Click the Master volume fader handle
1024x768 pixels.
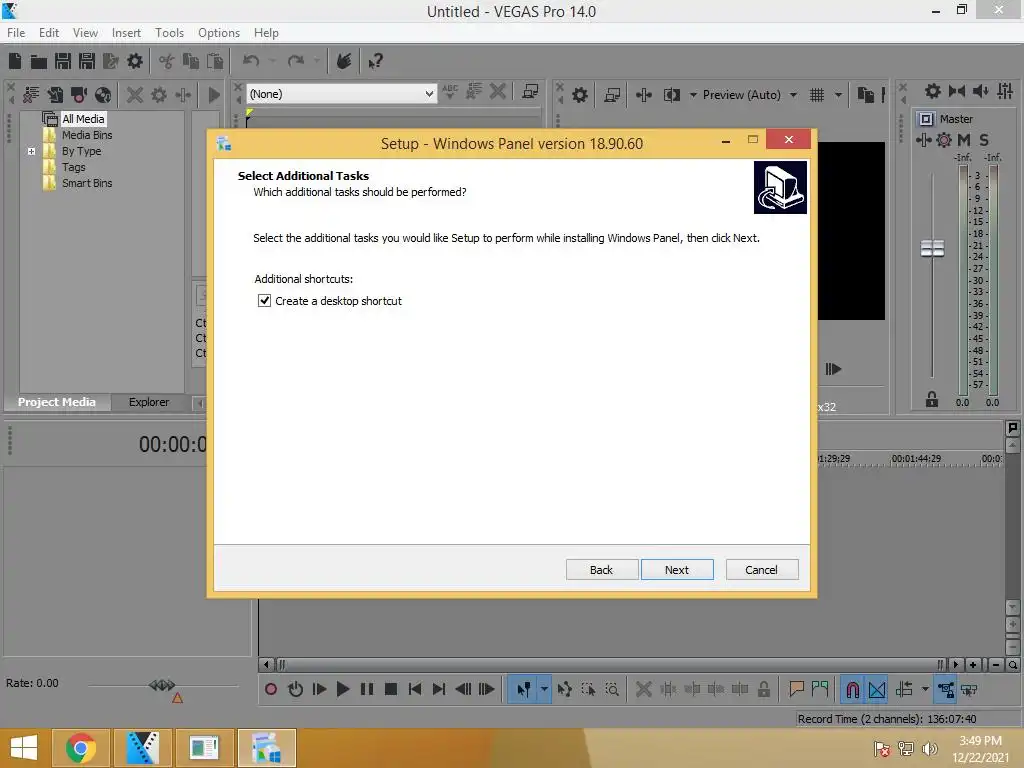932,249
